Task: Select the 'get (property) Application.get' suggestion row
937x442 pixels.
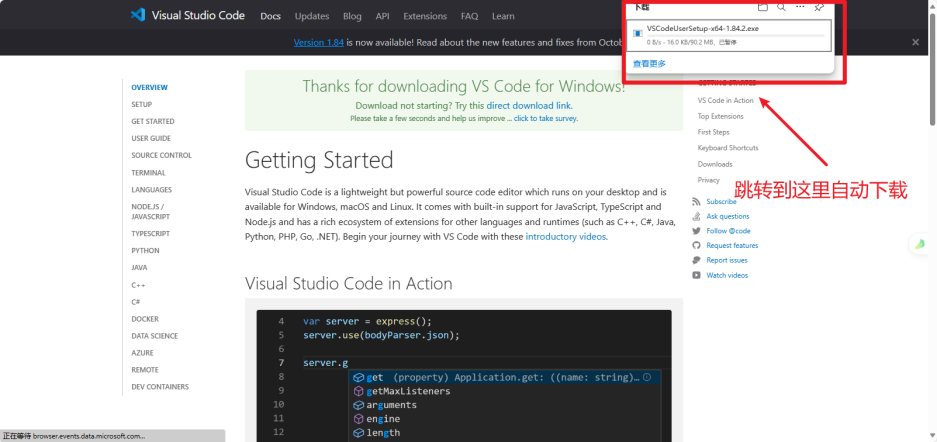Action: (x=504, y=377)
